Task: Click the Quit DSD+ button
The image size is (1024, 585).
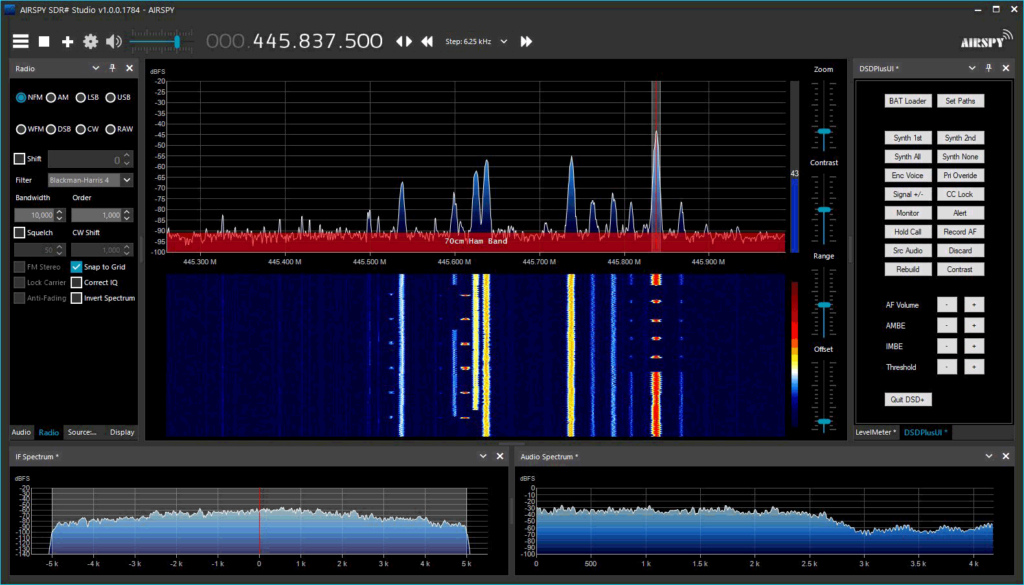Action: (x=907, y=399)
